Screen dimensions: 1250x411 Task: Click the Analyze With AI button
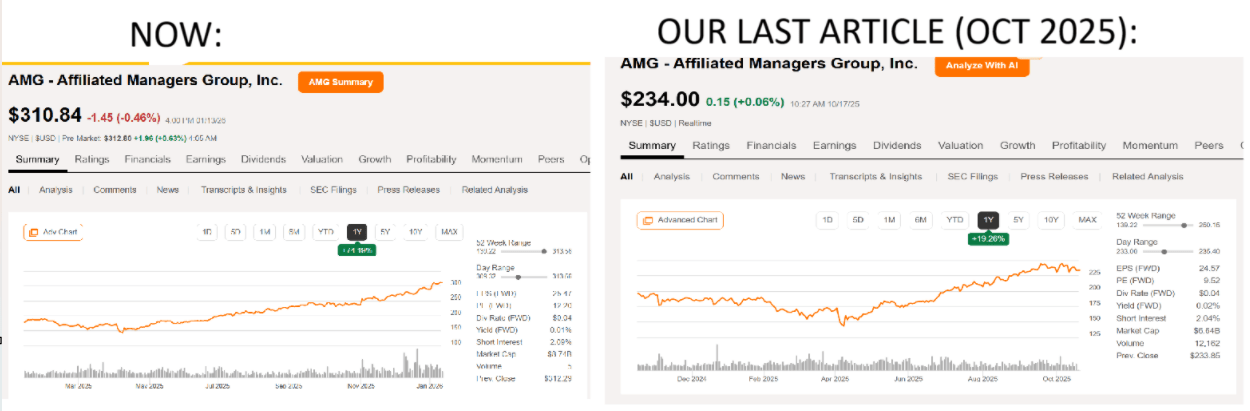point(981,65)
